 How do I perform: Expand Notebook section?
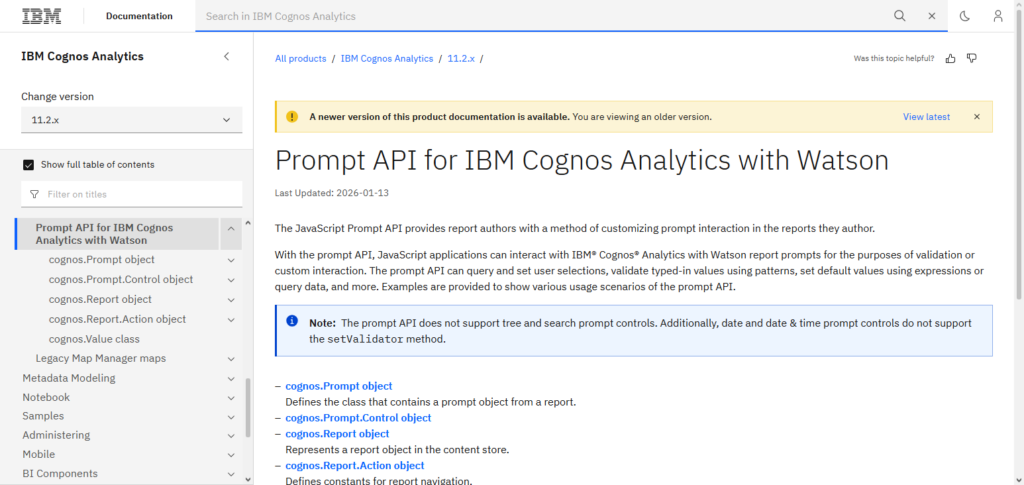(x=231, y=398)
